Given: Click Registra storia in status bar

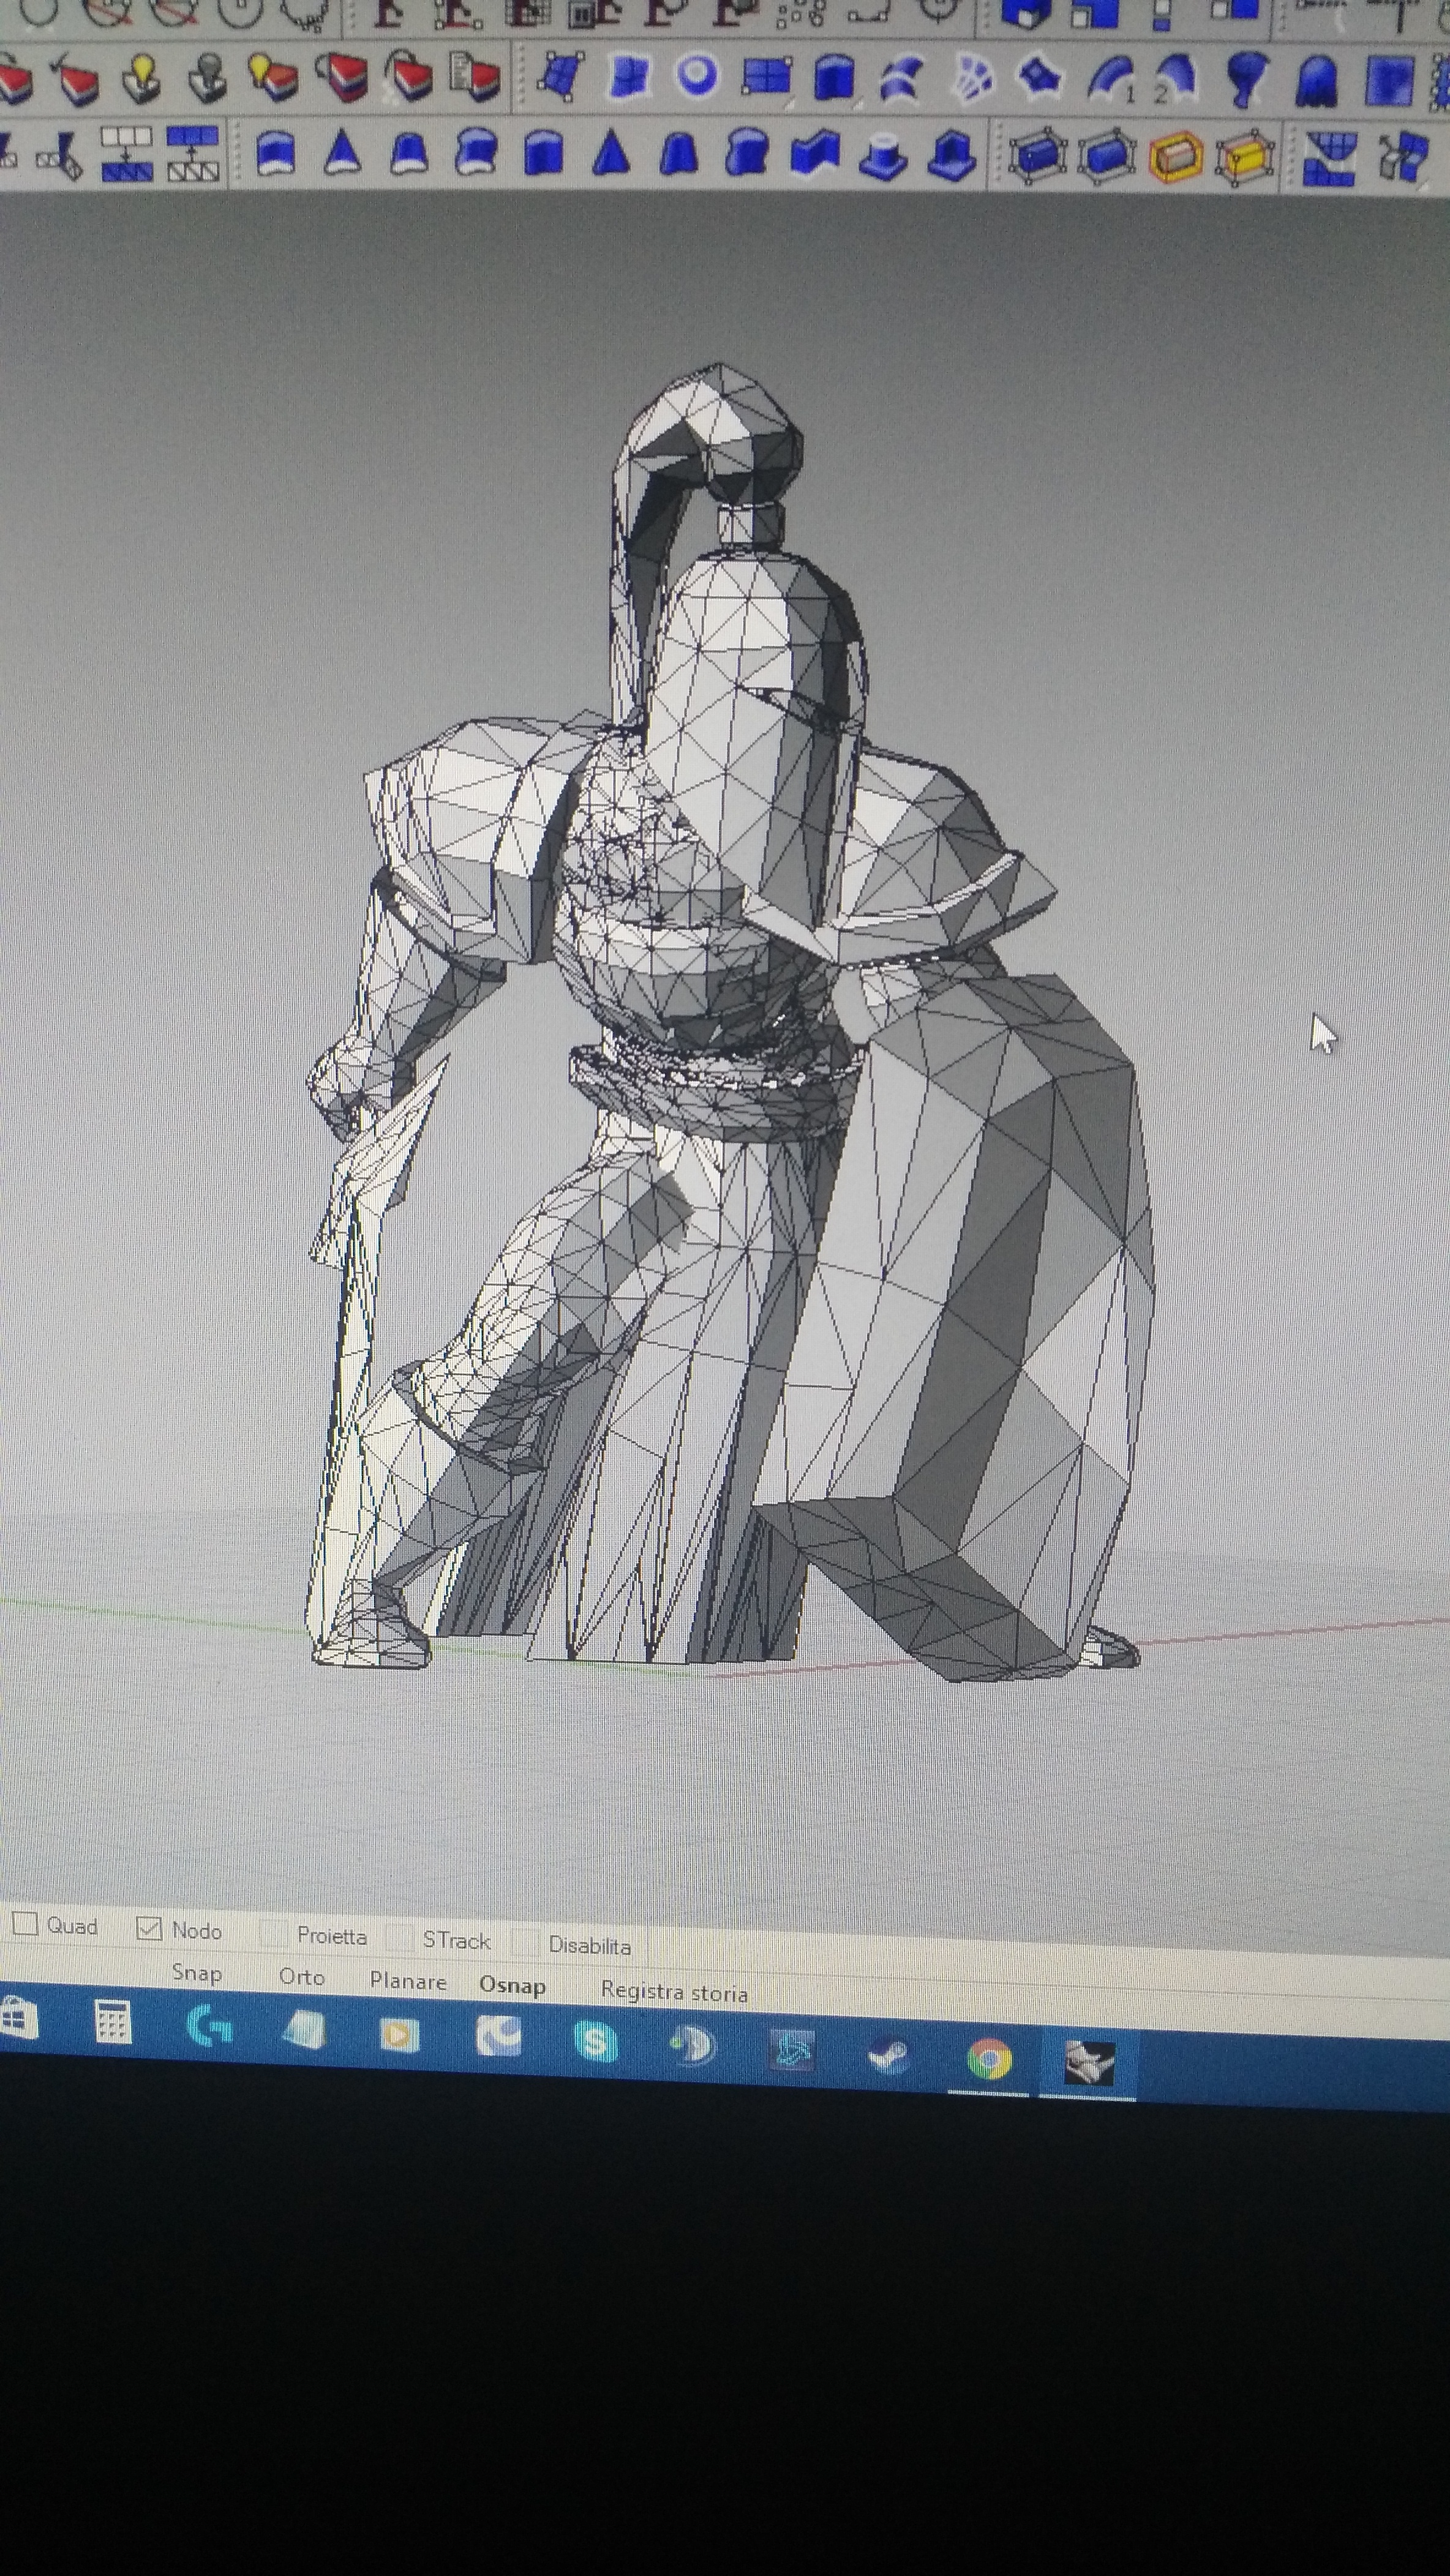Looking at the screenshot, I should point(673,1992).
